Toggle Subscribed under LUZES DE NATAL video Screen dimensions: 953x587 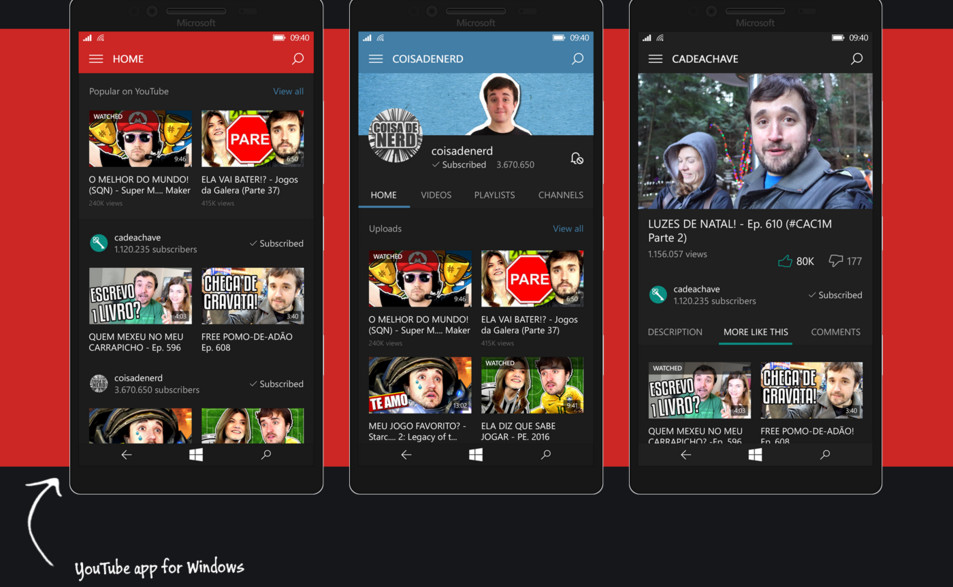click(x=835, y=295)
